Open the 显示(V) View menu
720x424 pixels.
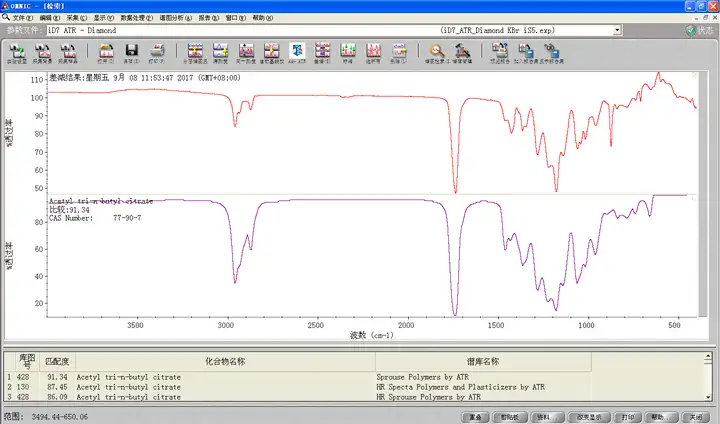(104, 18)
